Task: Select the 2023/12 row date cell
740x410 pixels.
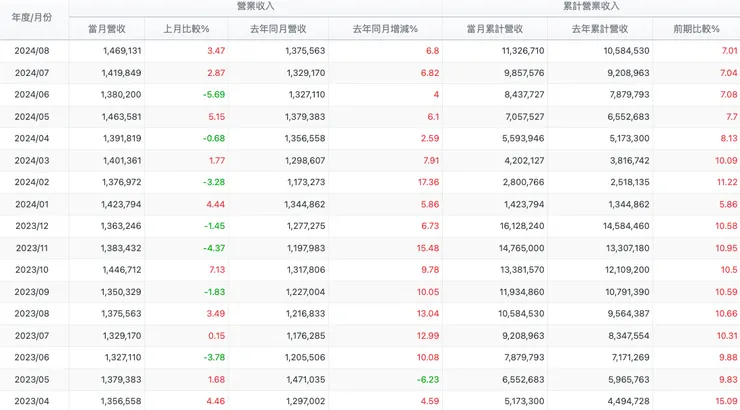Action: (32, 226)
